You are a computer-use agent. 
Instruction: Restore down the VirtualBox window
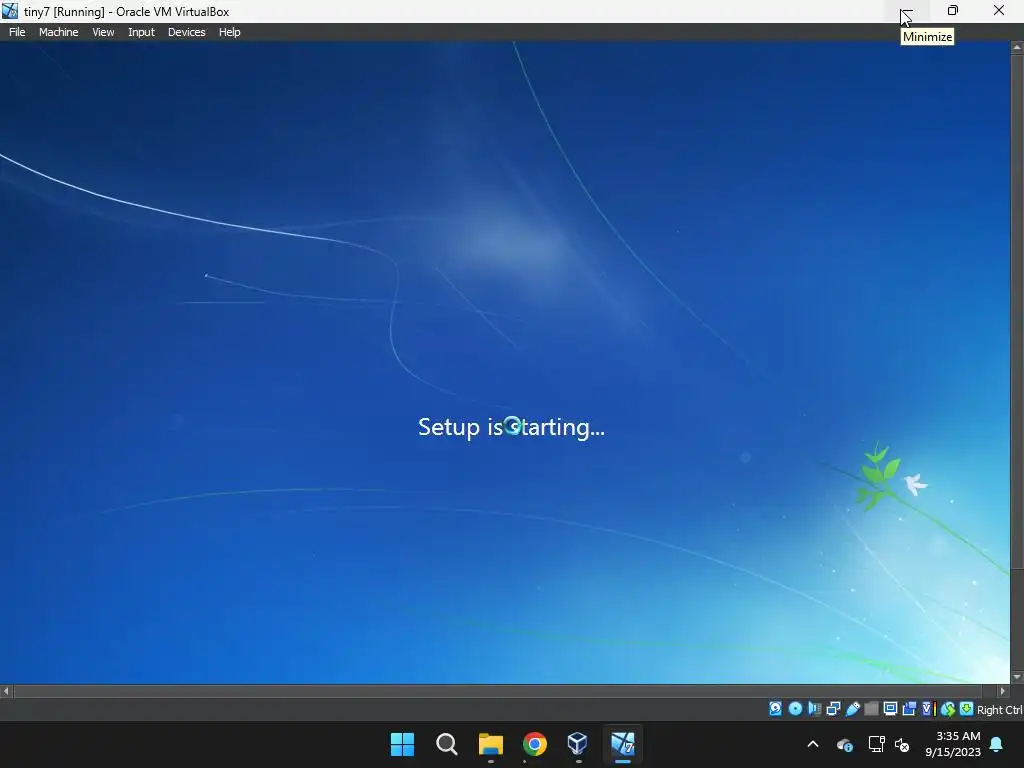pyautogui.click(x=953, y=10)
